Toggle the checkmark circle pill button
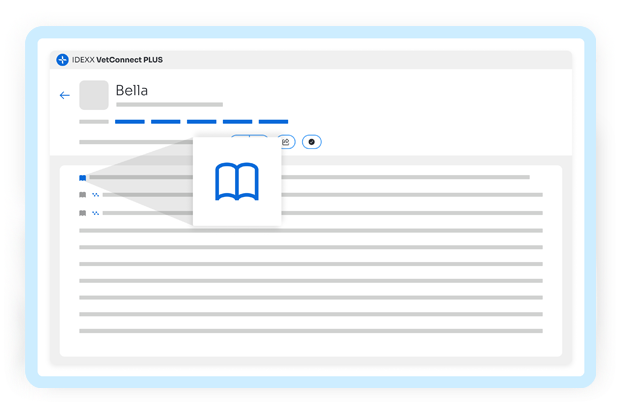The height and width of the screenshot is (414, 621). tap(312, 142)
